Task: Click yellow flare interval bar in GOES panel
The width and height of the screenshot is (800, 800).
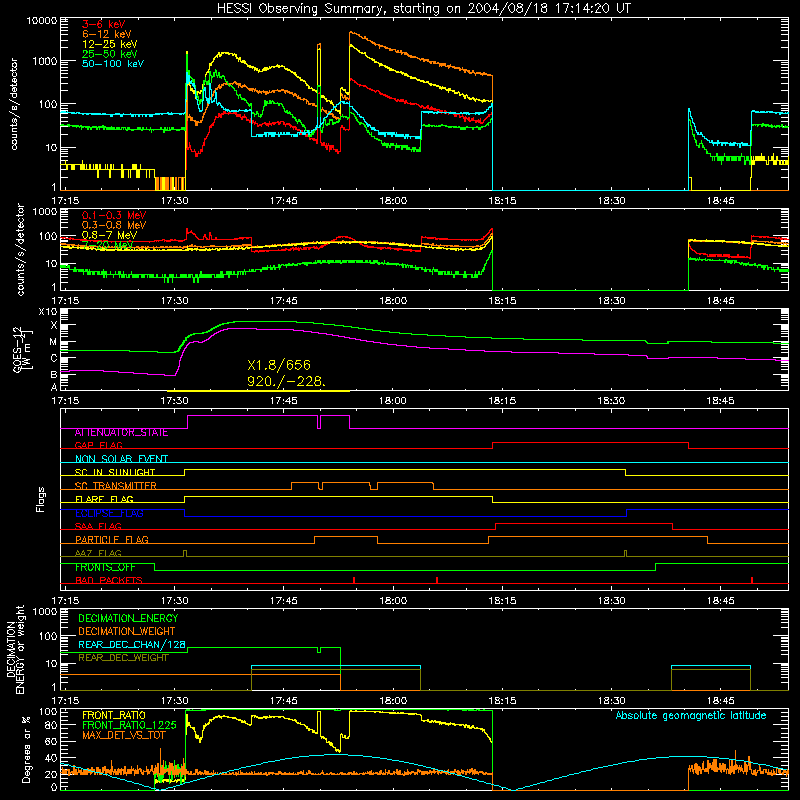Action: click(x=258, y=391)
